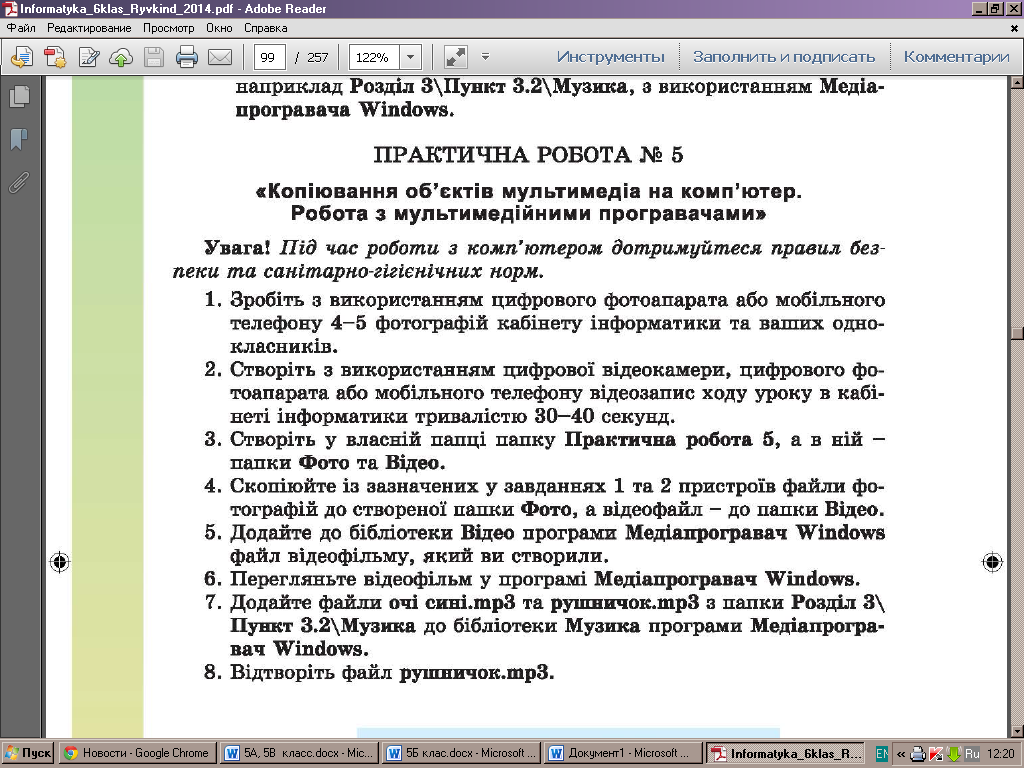The width and height of the screenshot is (1024, 768).
Task: Open the bookmarks panel icon
Action: click(20, 139)
